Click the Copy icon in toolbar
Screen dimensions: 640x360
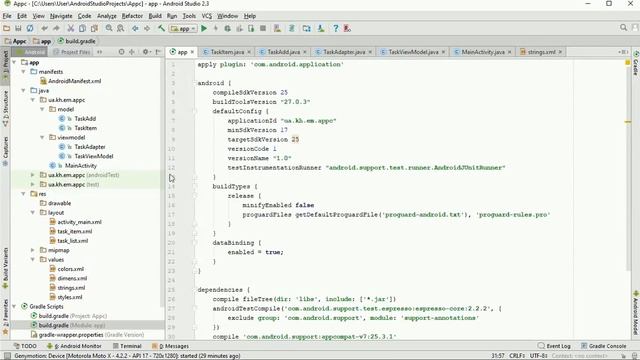coord(82,28)
